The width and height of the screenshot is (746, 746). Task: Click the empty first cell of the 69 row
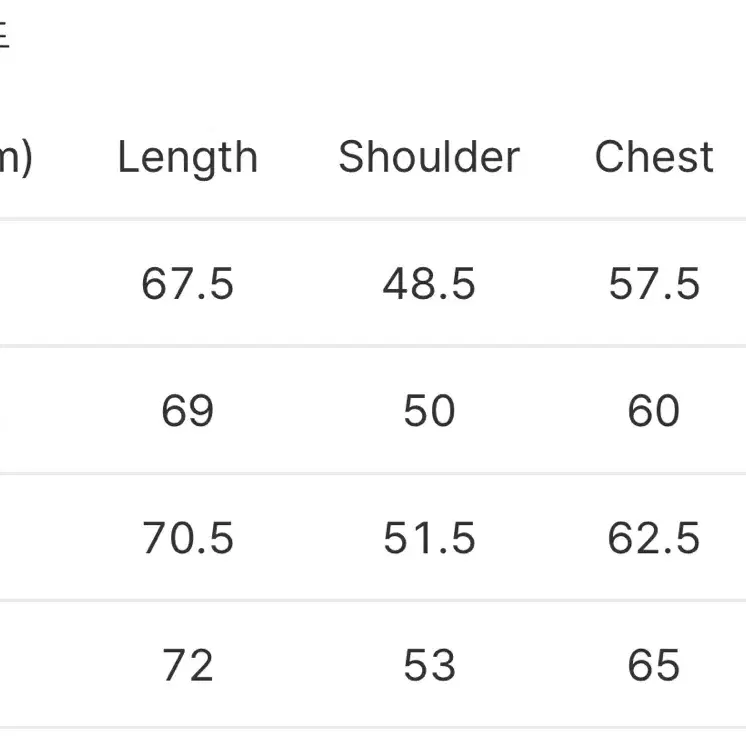pos(38,411)
